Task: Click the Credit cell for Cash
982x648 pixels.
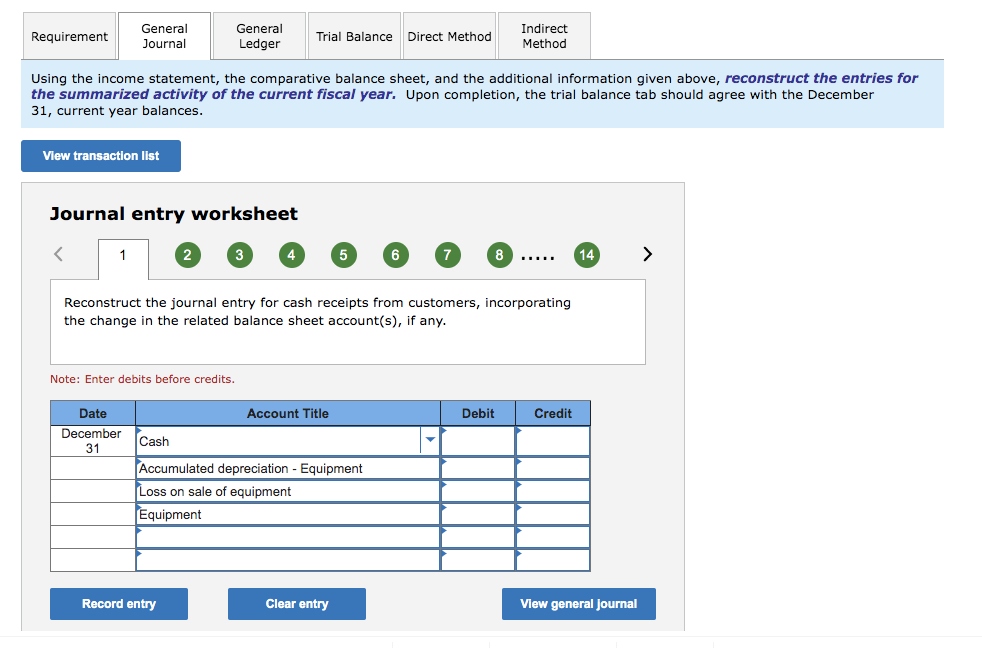Action: point(553,441)
